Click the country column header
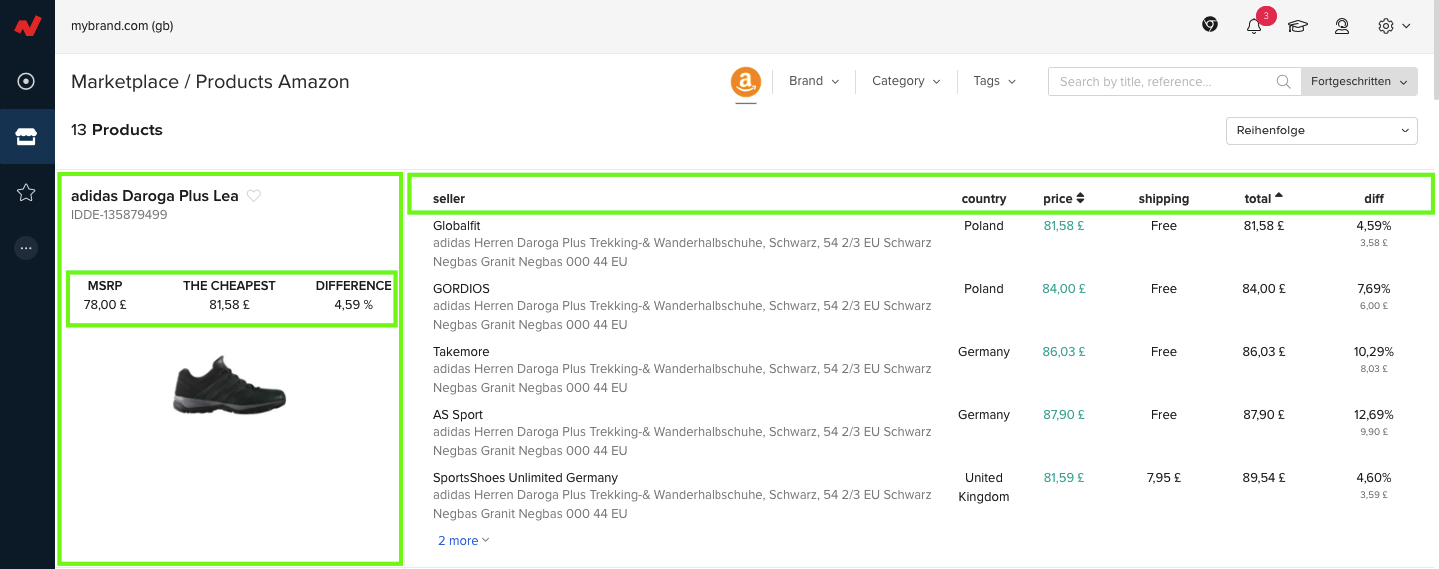Screen dimensions: 1439x569 [x=983, y=199]
